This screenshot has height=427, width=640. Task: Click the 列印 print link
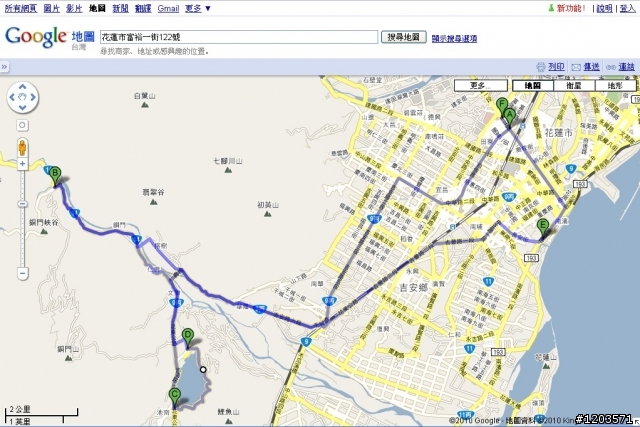556,67
